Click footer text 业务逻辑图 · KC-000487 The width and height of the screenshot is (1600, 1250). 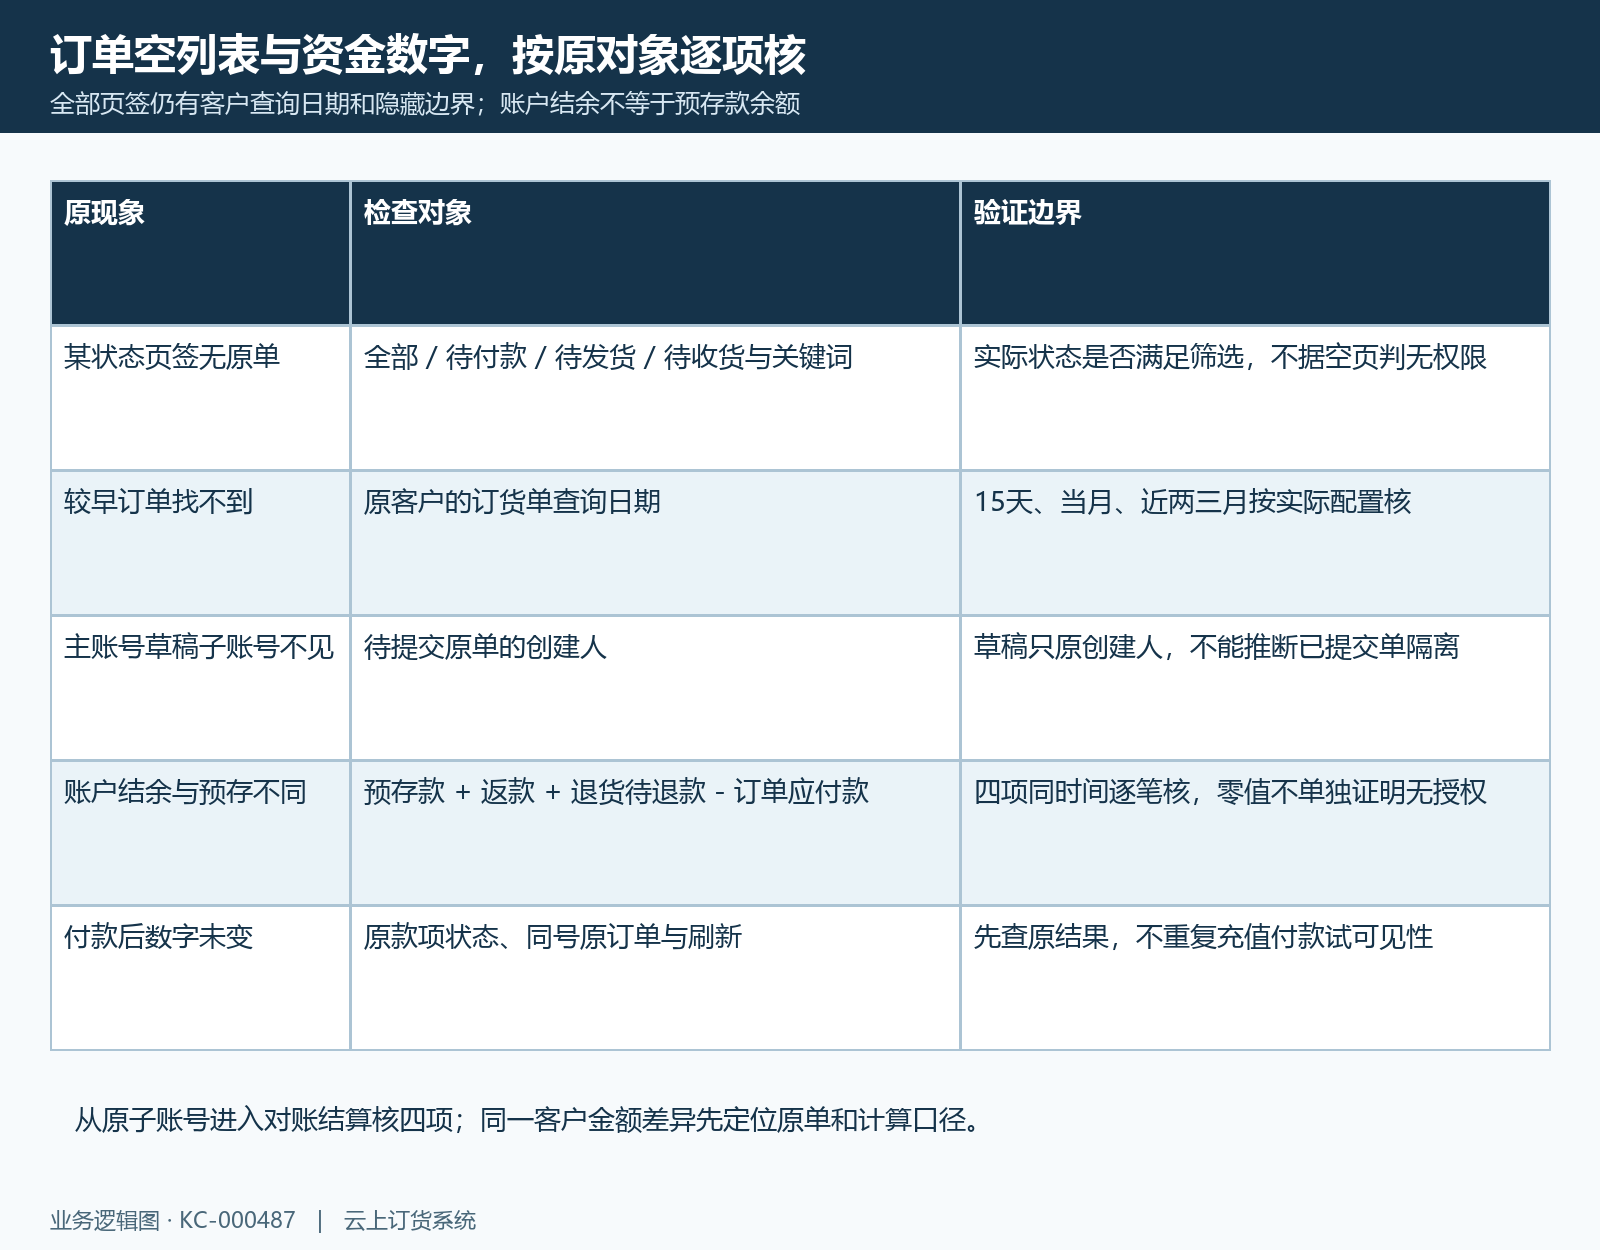(x=173, y=1221)
